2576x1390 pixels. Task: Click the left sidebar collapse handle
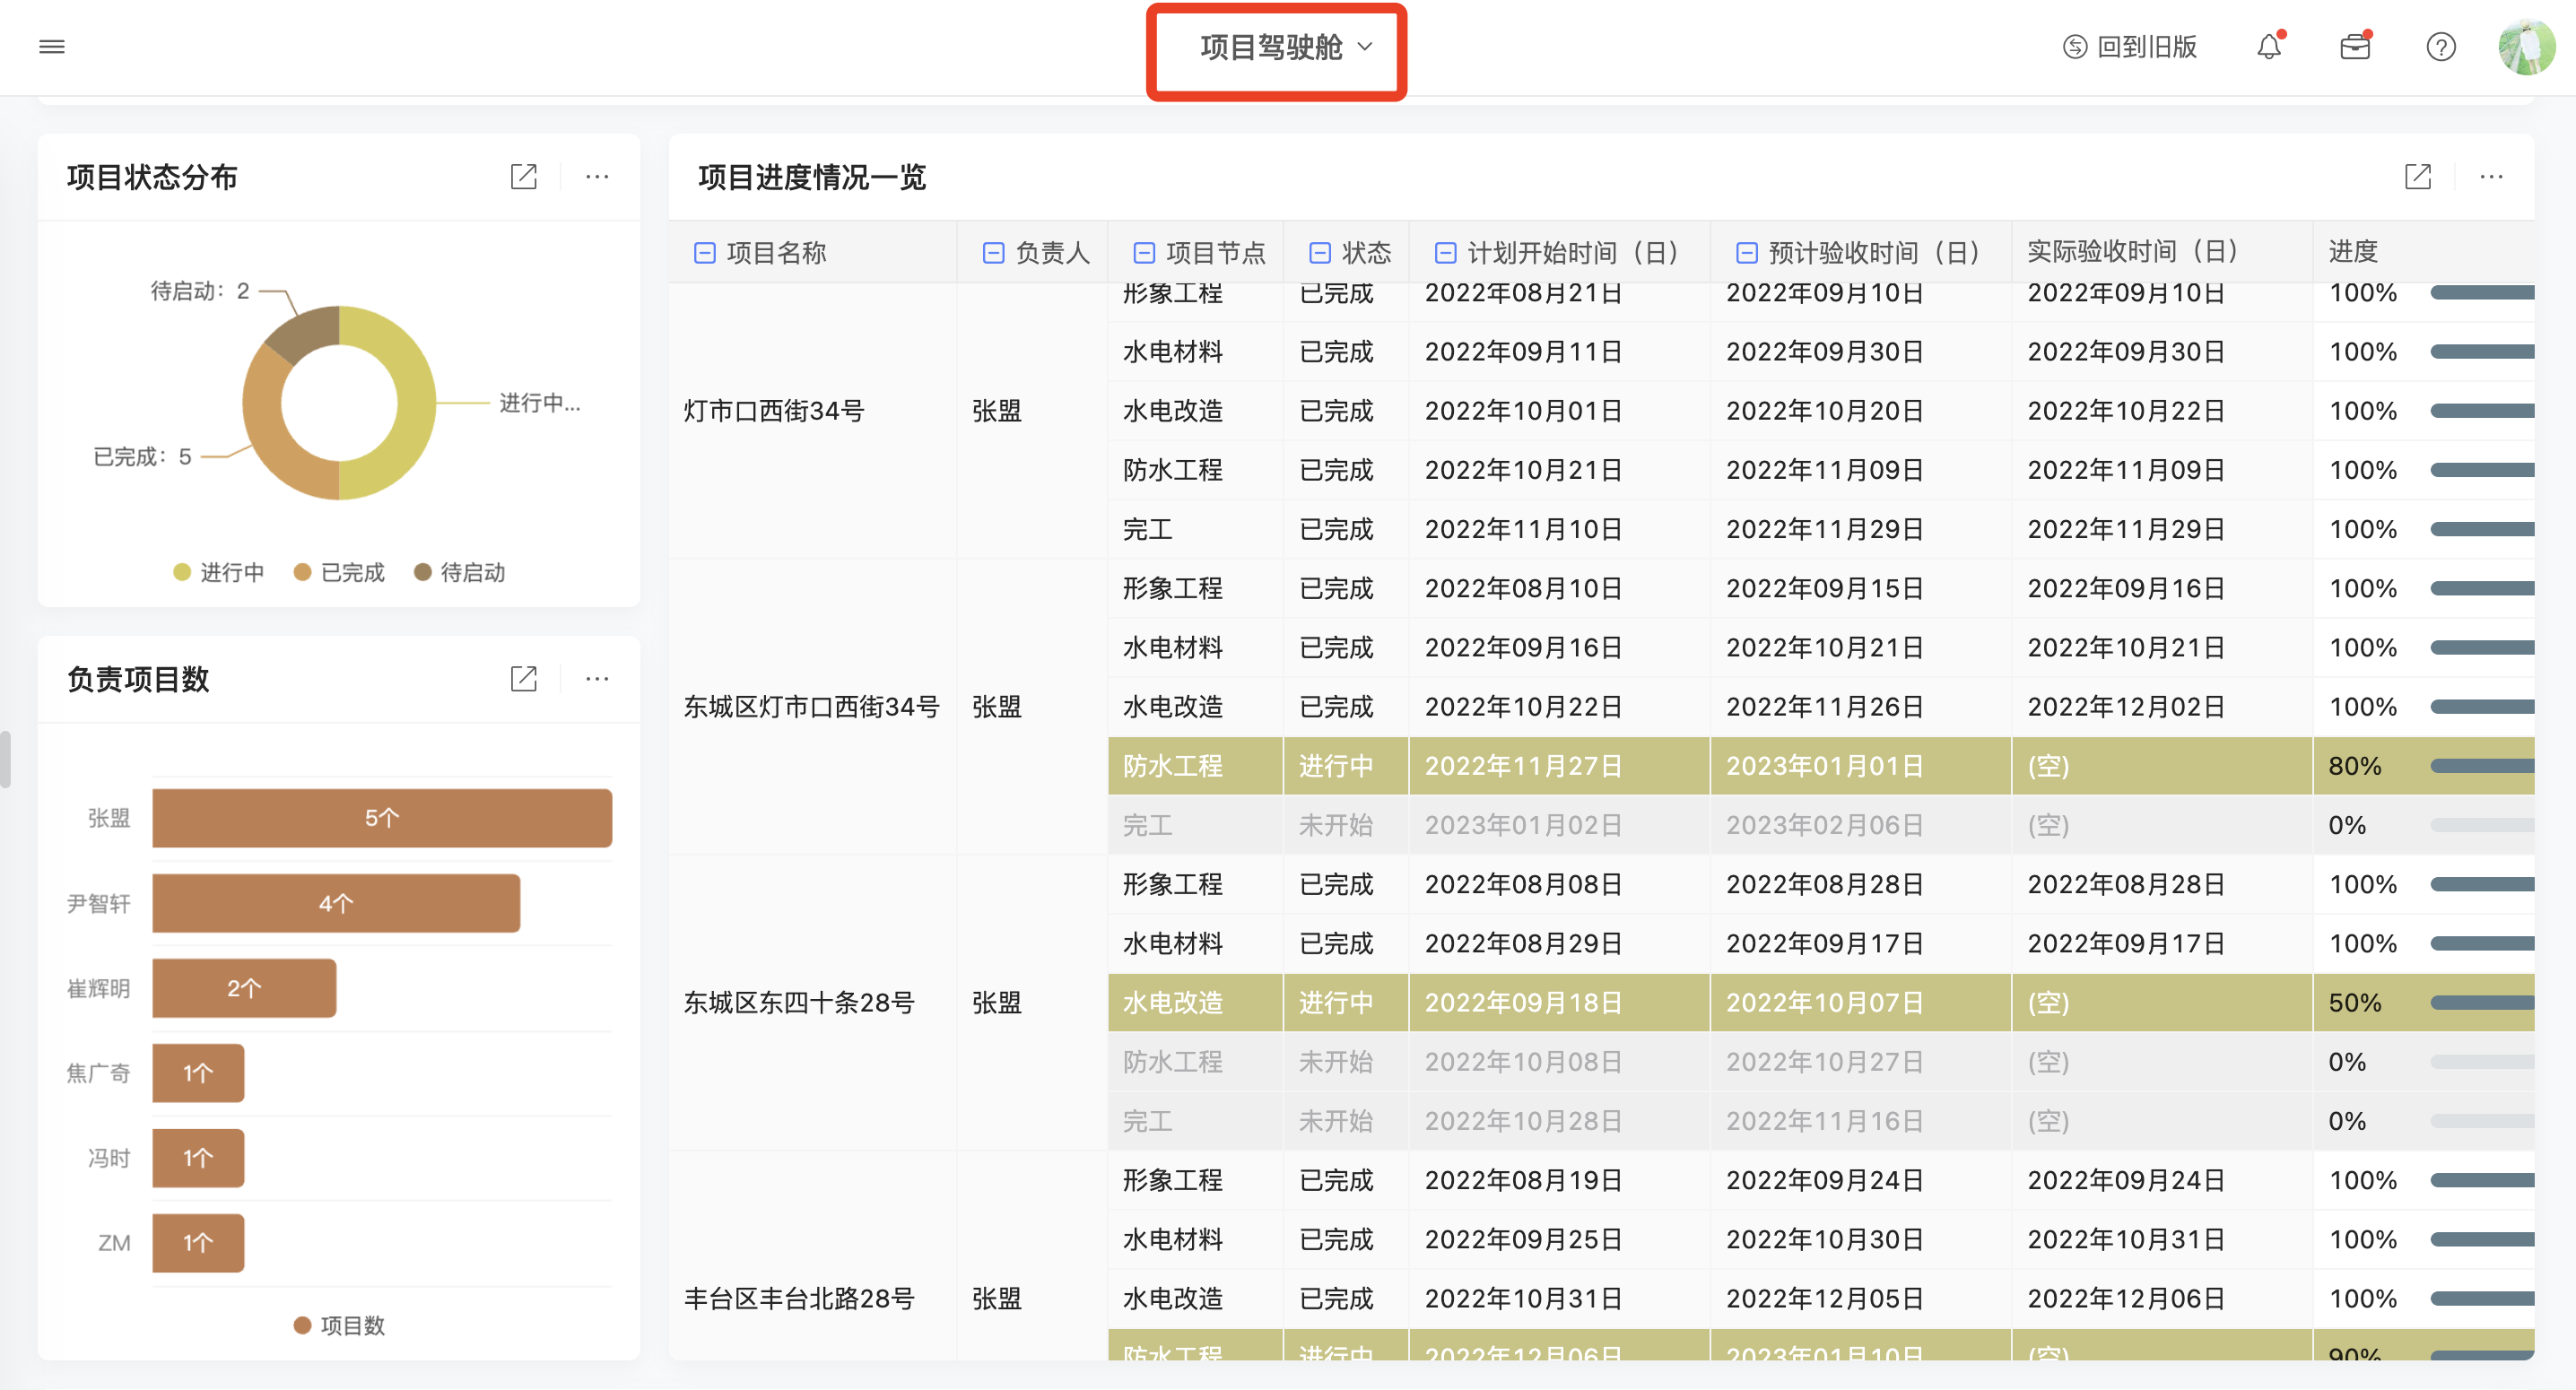tap(5, 760)
